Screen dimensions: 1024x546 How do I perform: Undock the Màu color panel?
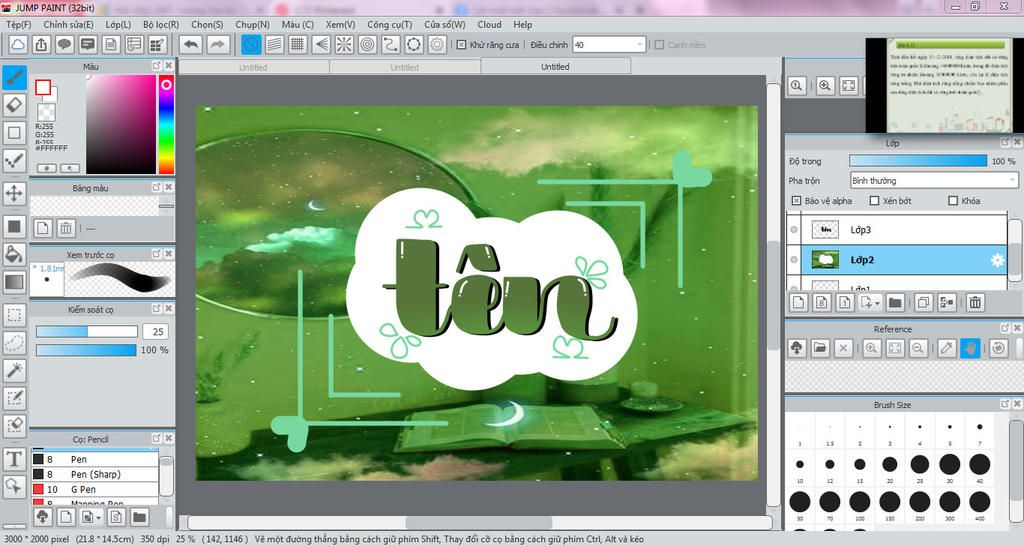coord(157,66)
